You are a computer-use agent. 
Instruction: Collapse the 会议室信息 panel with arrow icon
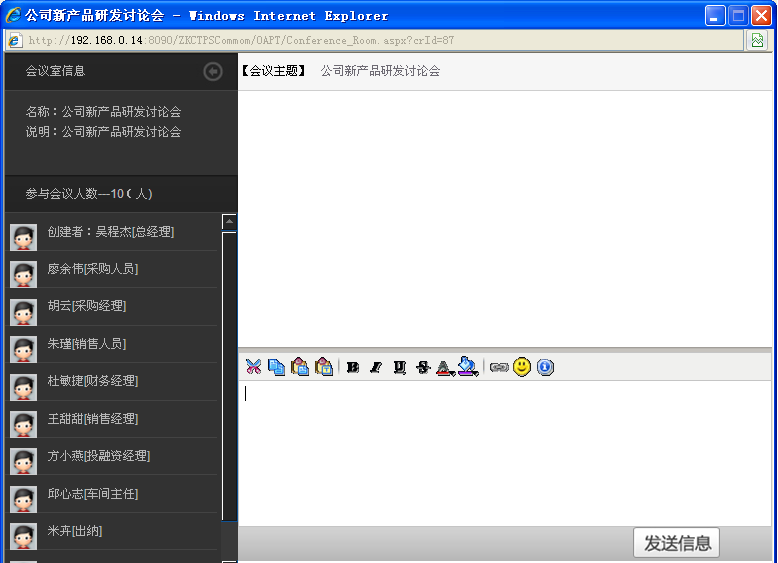tap(213, 71)
